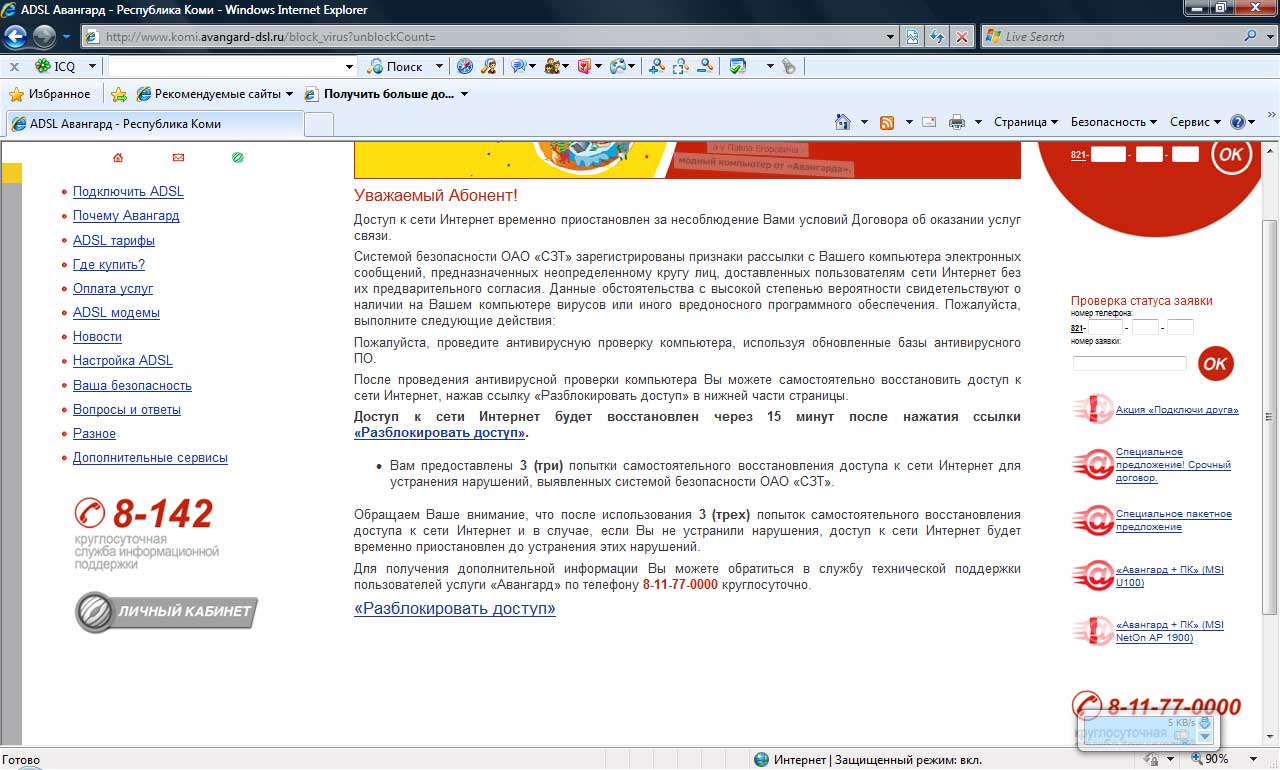Expand the address bar history dropdown
Image resolution: width=1280 pixels, height=770 pixels.
892,37
